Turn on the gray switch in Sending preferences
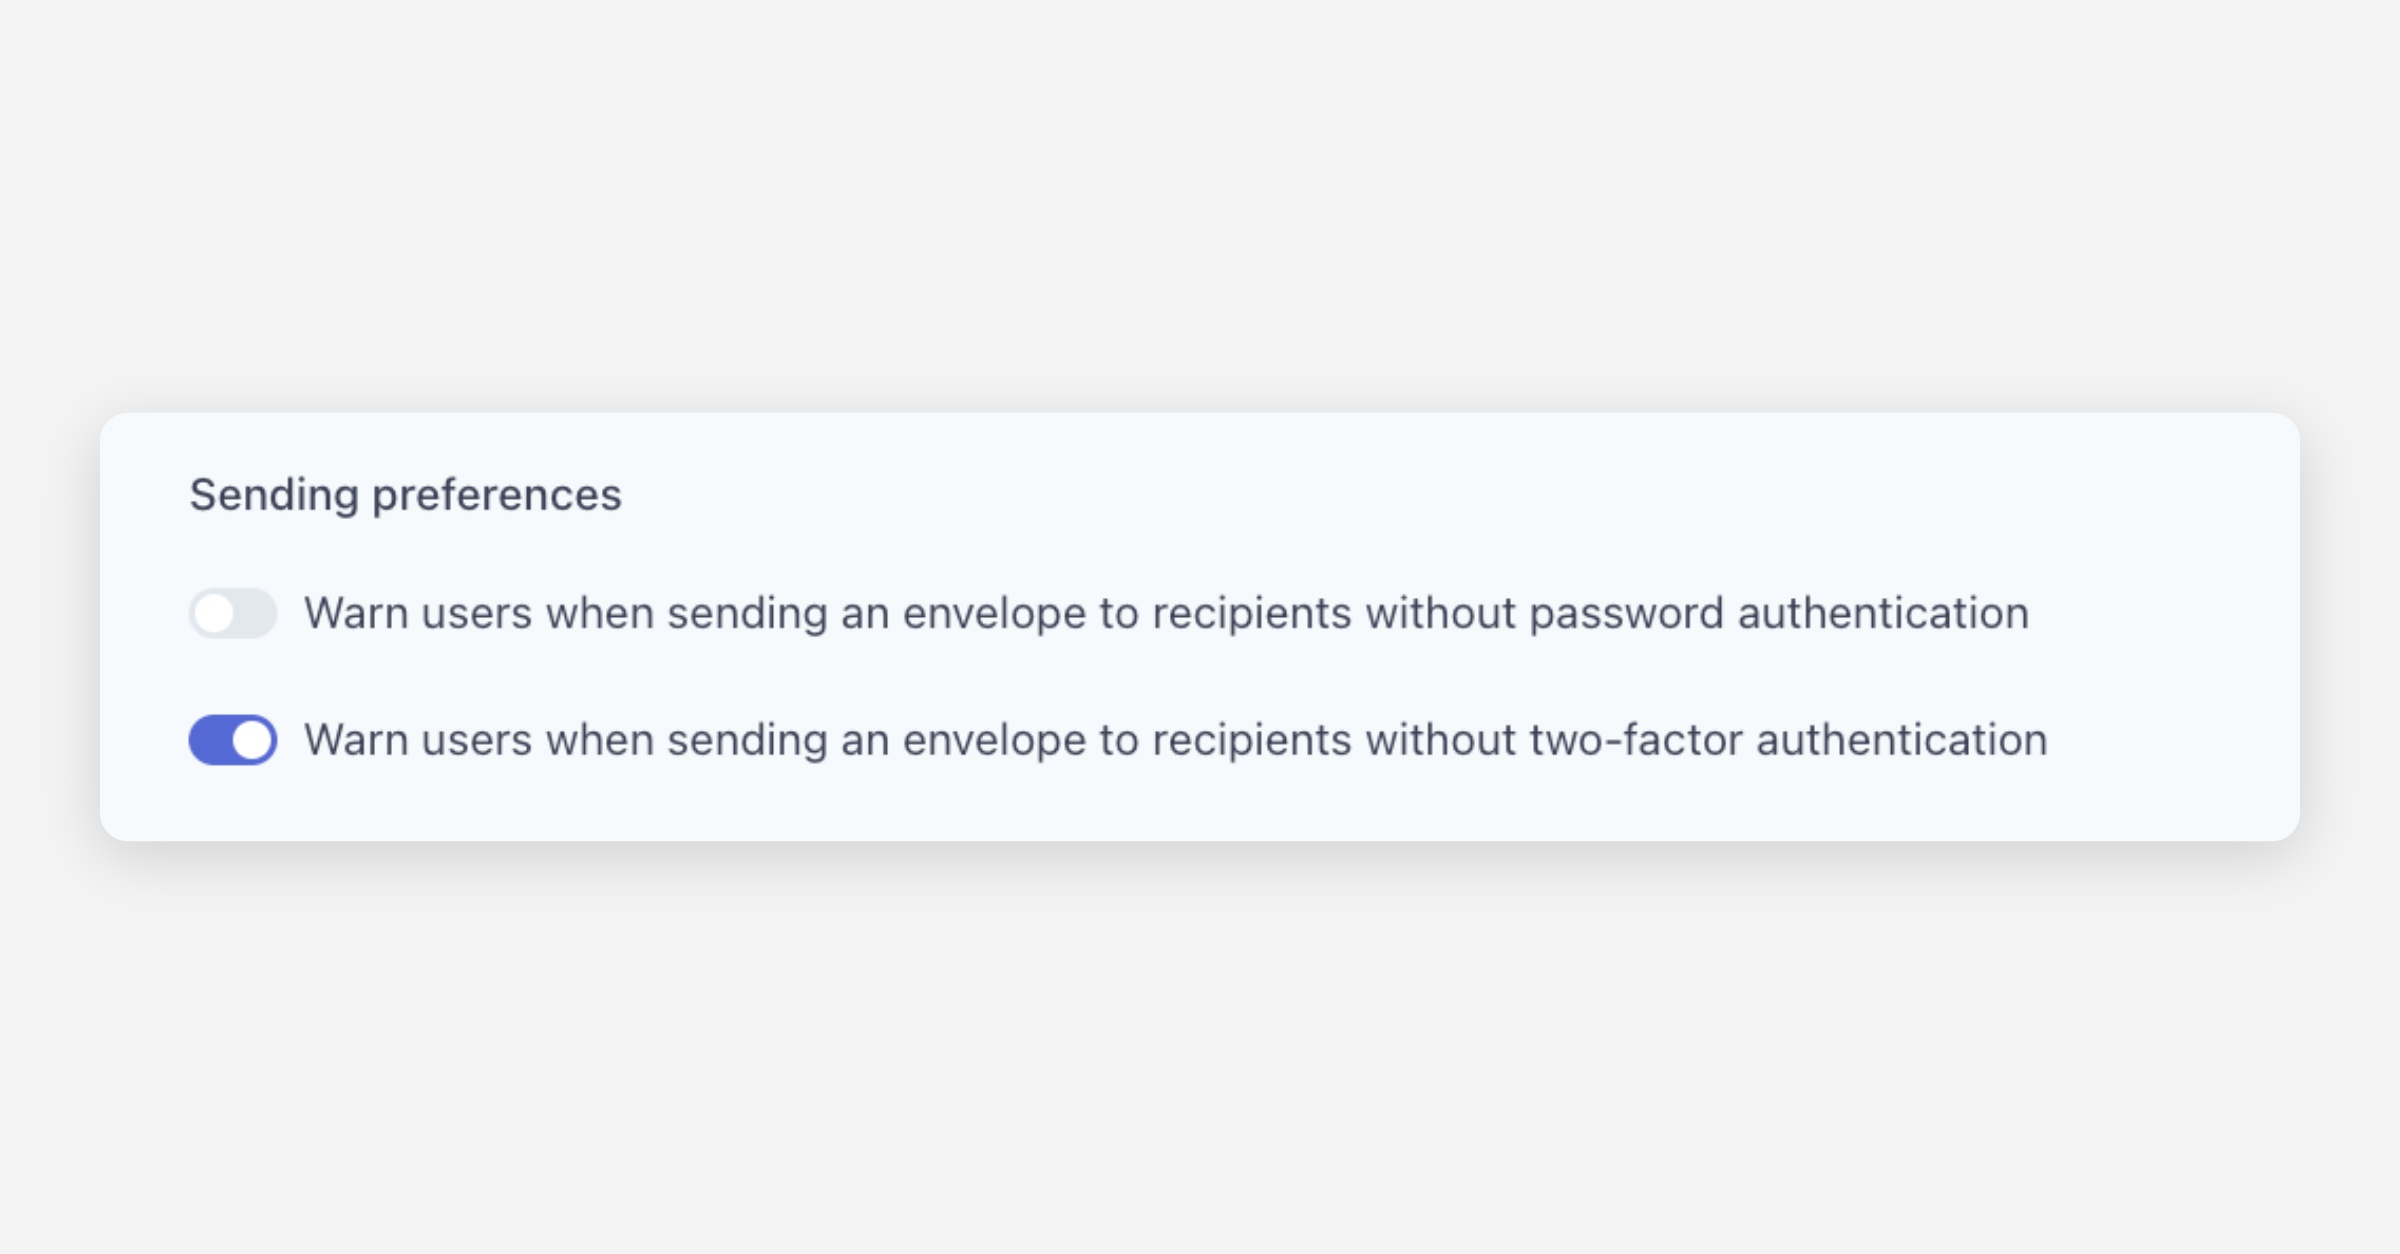Viewport: 2400px width, 1254px height. point(233,613)
